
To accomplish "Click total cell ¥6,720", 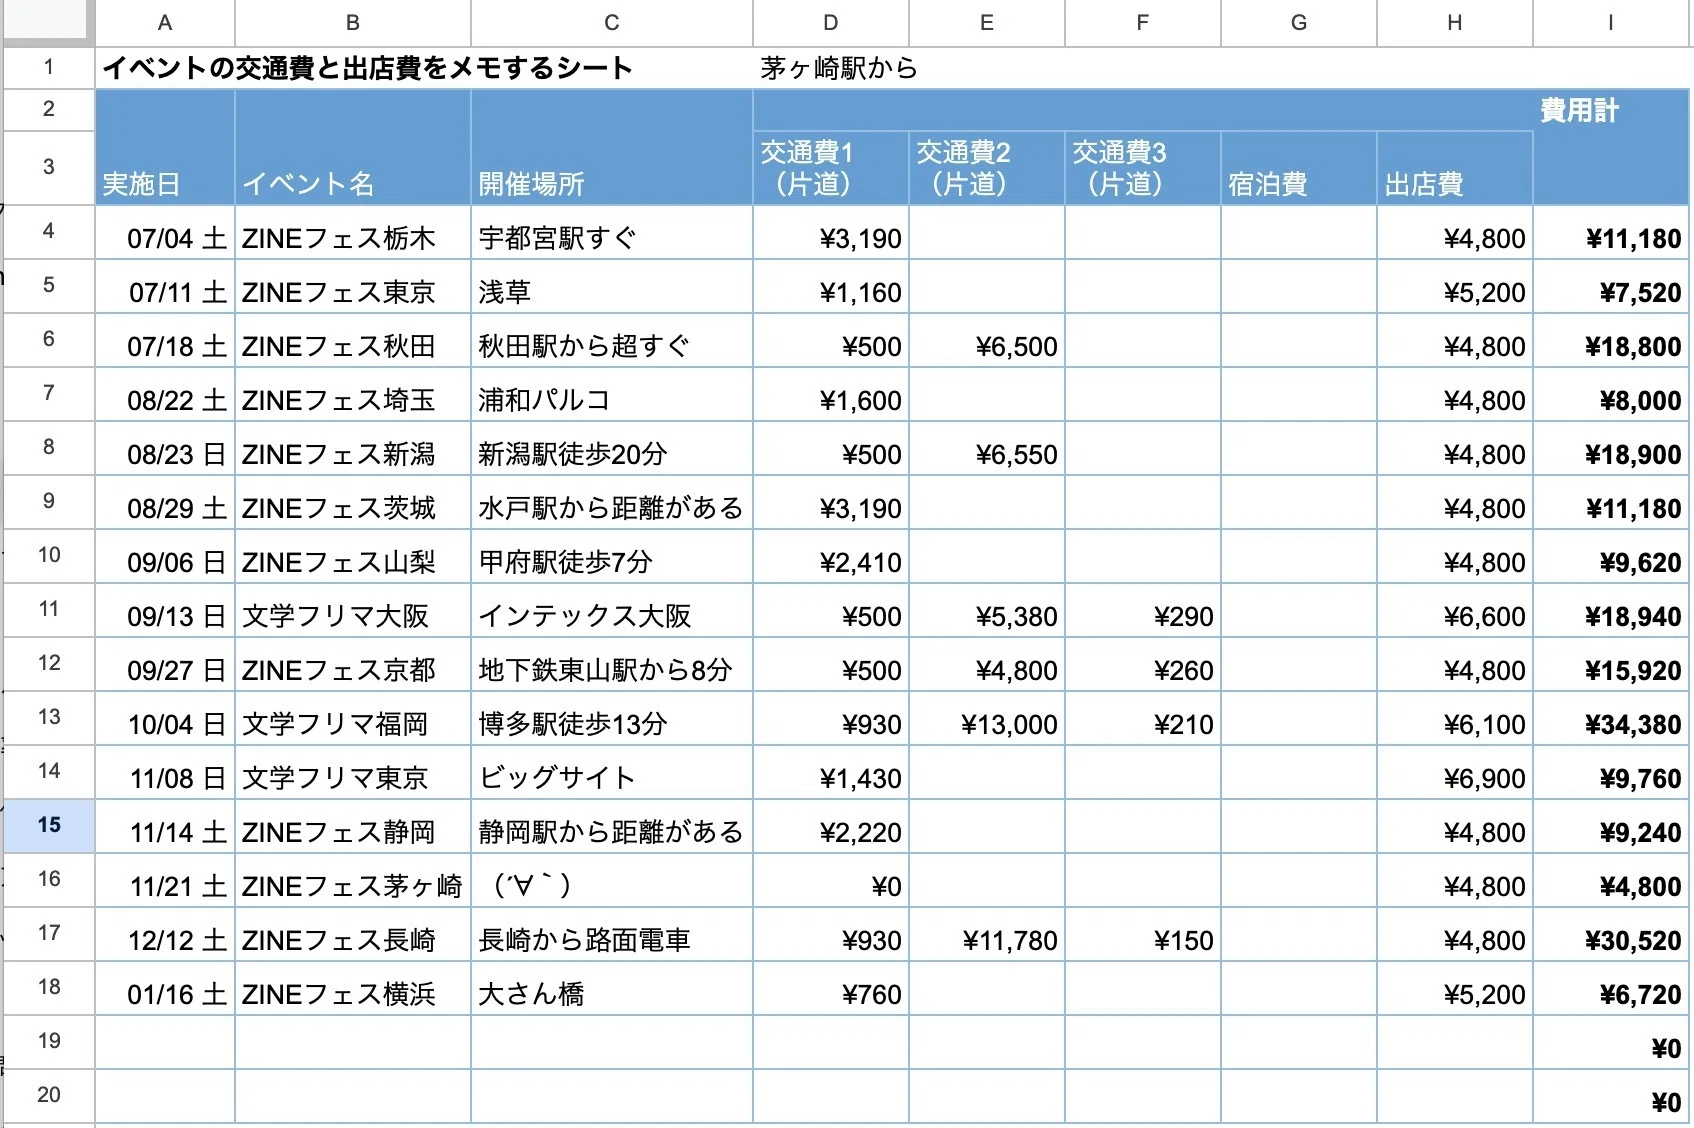I will pos(1611,989).
